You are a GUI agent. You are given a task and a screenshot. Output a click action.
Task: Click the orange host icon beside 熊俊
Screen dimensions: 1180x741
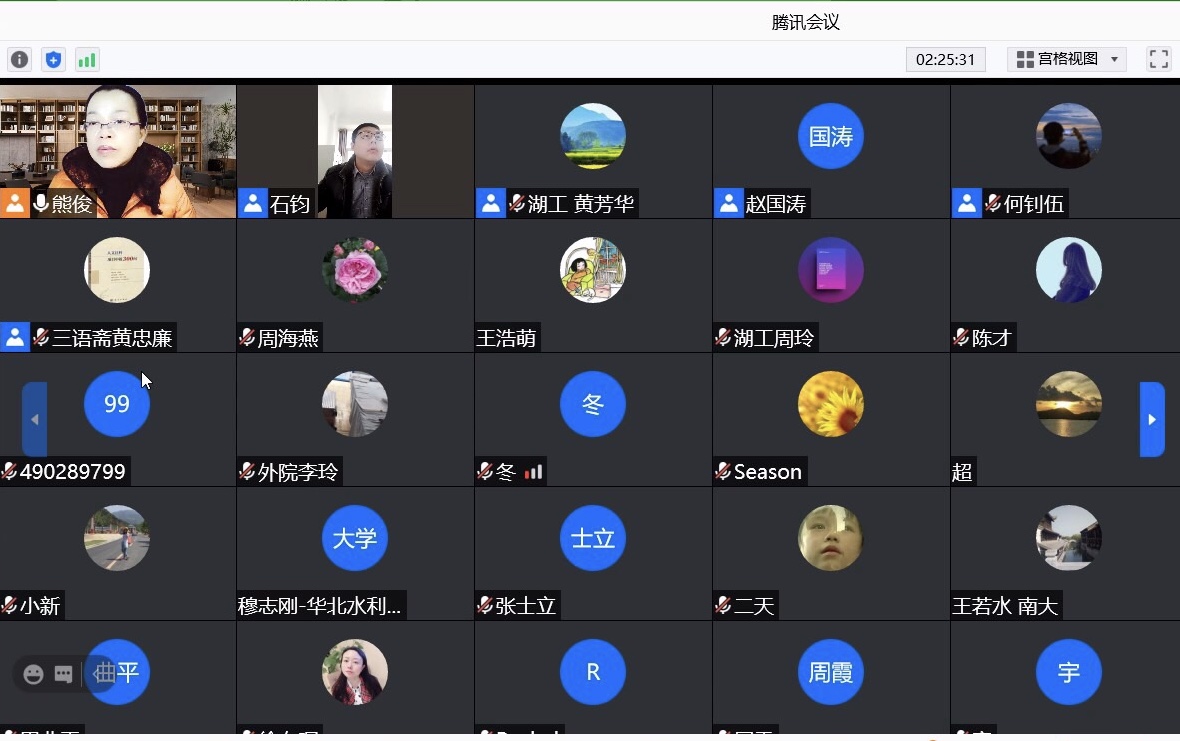pyautogui.click(x=15, y=203)
